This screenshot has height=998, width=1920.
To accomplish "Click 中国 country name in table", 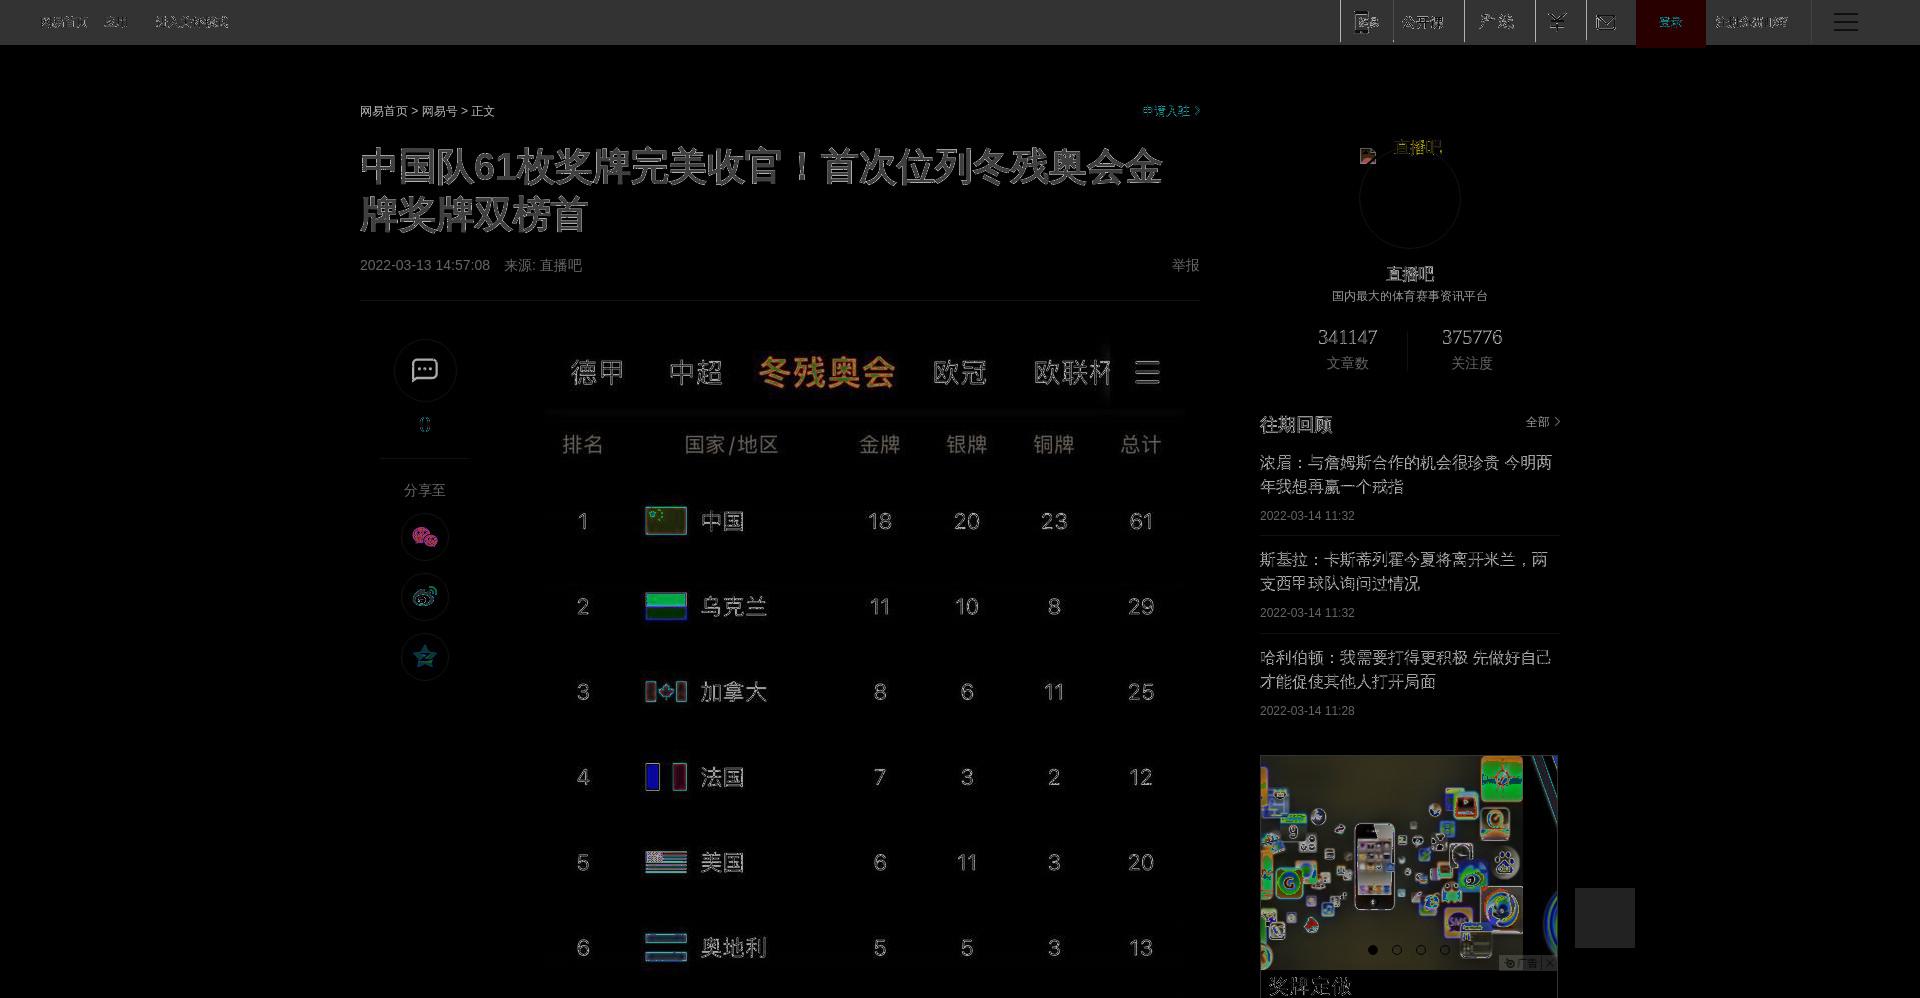I will point(722,521).
